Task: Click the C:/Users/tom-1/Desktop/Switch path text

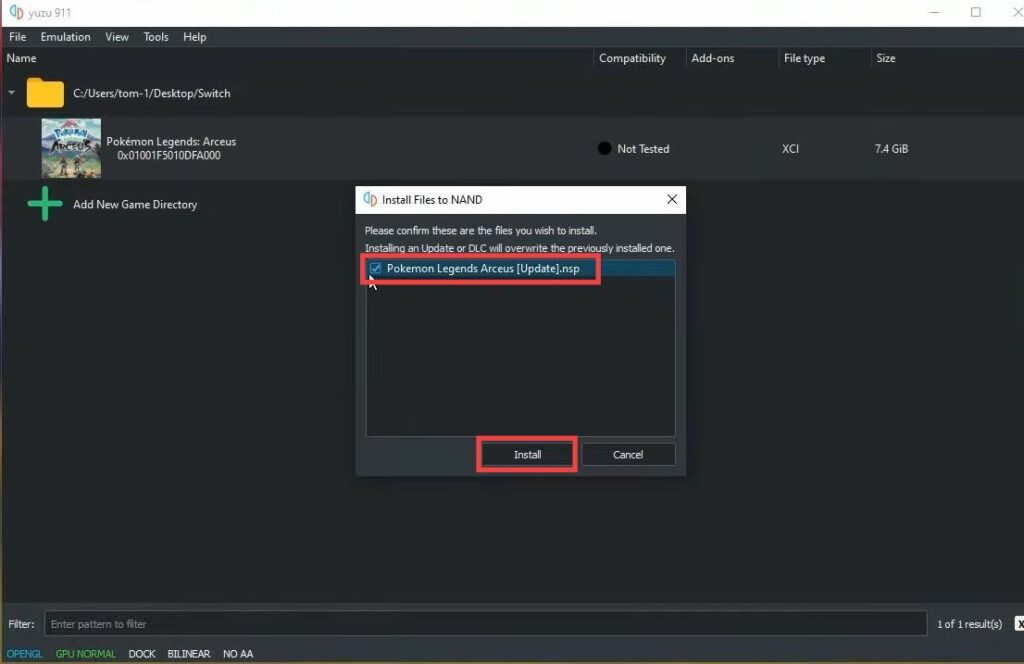Action: coord(152,93)
